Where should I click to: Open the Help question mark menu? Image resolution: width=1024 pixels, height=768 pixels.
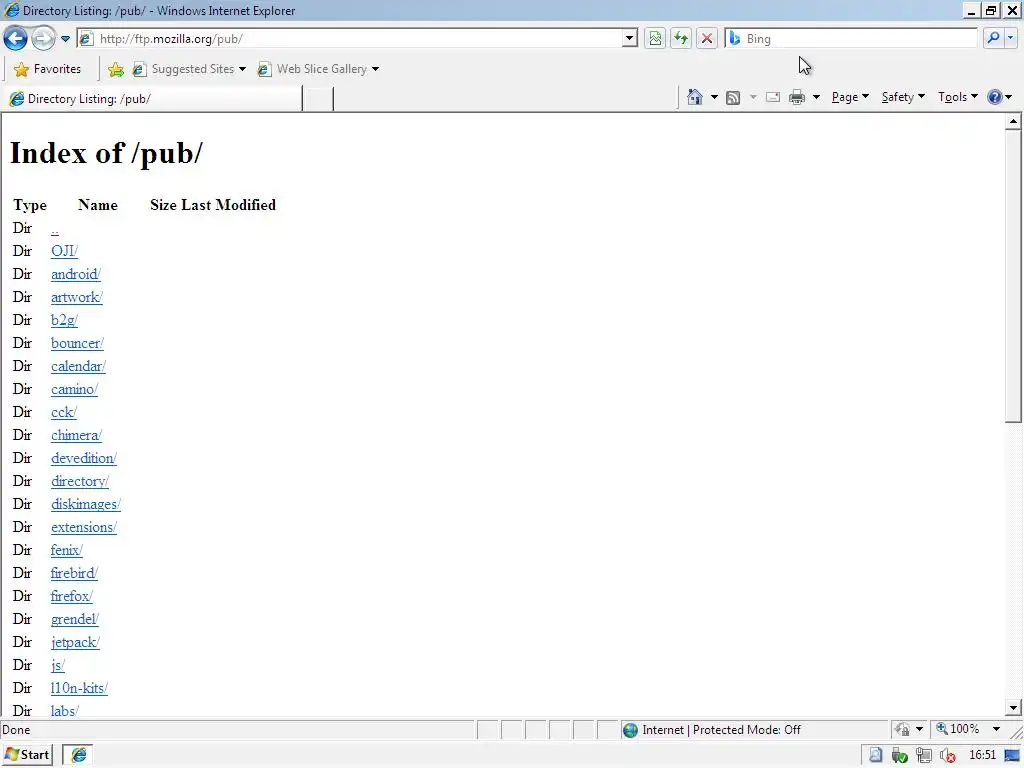click(999, 97)
